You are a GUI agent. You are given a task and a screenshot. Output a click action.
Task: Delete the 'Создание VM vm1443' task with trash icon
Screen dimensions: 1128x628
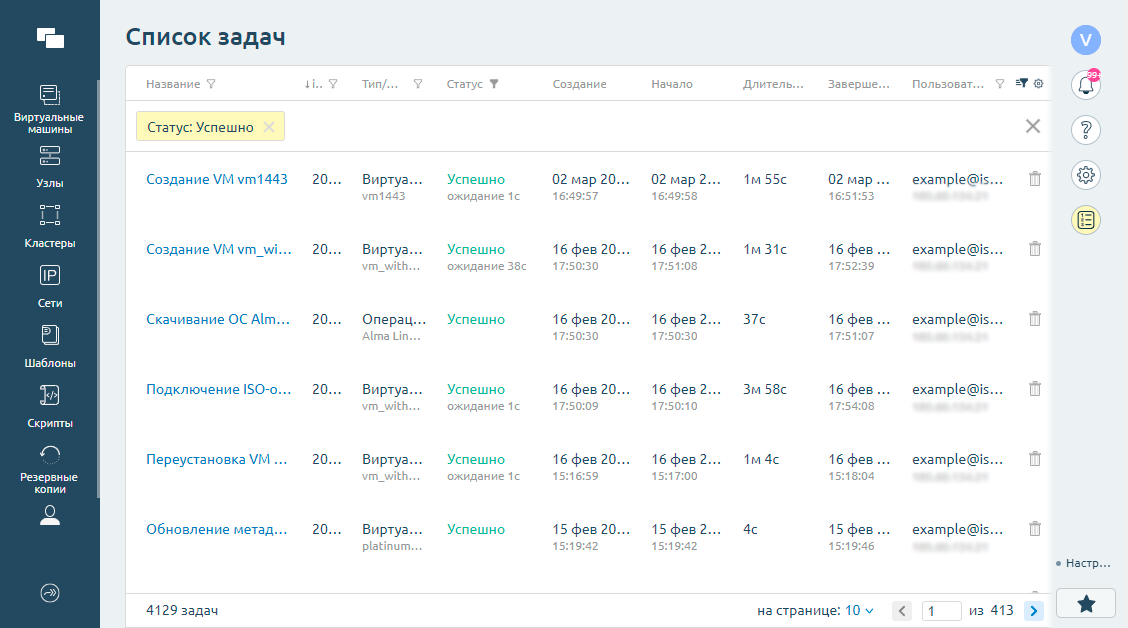1035,179
